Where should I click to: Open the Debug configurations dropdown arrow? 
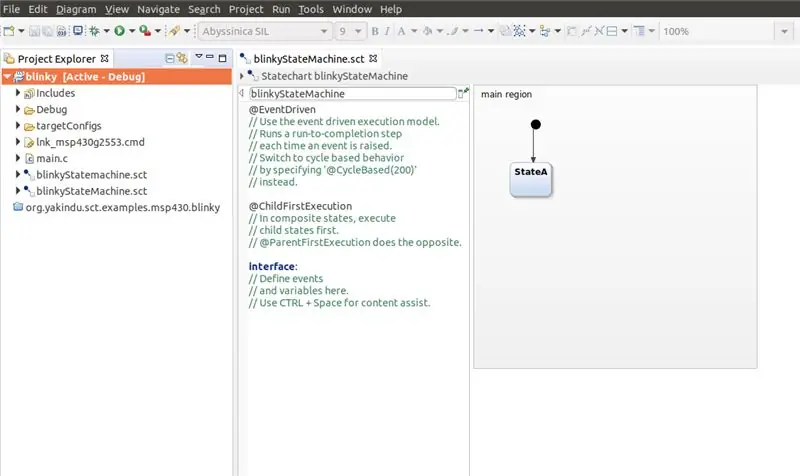point(107,31)
